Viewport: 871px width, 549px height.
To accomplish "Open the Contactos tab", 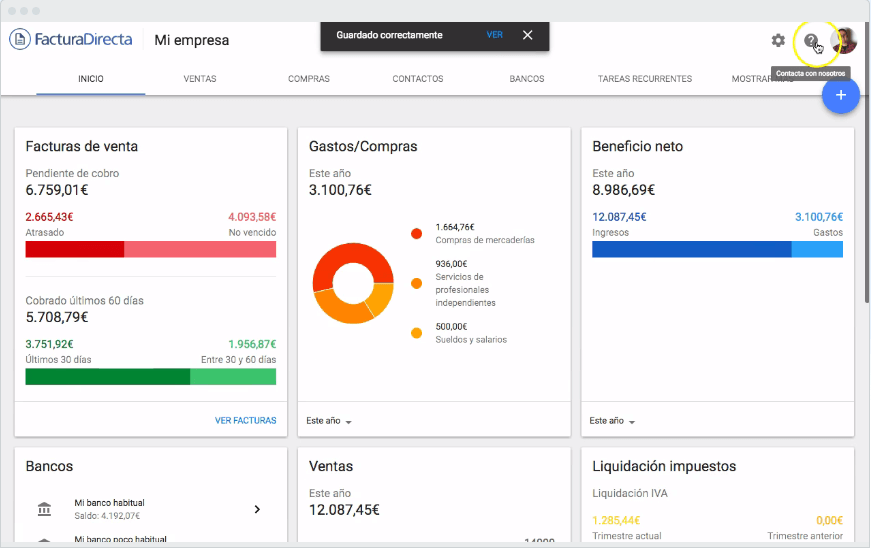I will click(x=418, y=79).
